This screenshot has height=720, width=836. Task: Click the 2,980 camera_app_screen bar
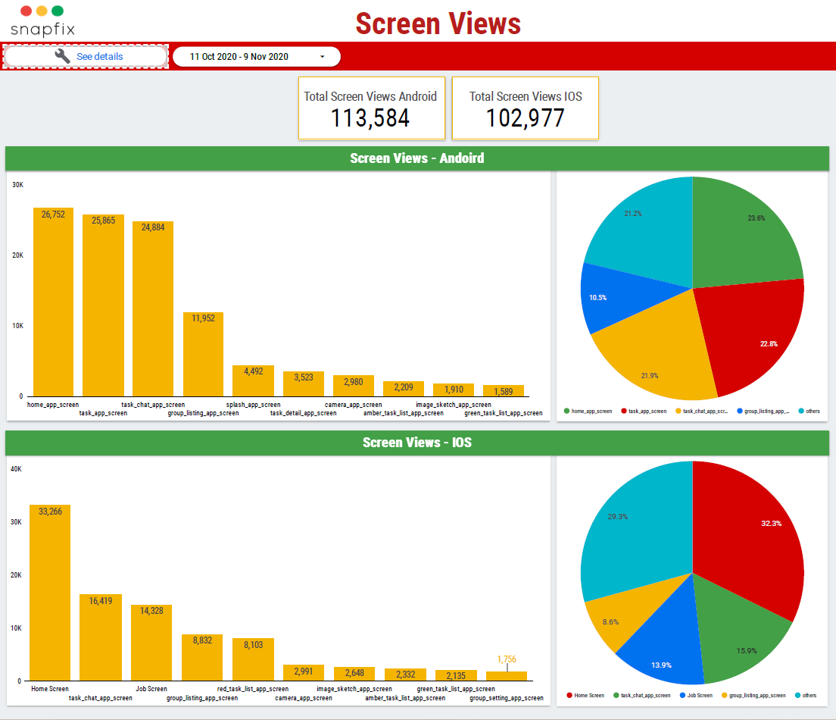pyautogui.click(x=353, y=386)
